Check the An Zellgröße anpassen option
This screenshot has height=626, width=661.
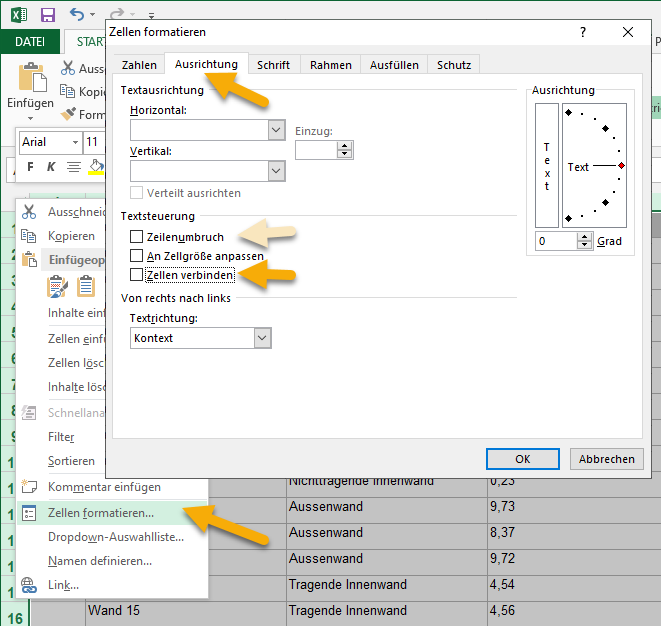pyautogui.click(x=136, y=256)
